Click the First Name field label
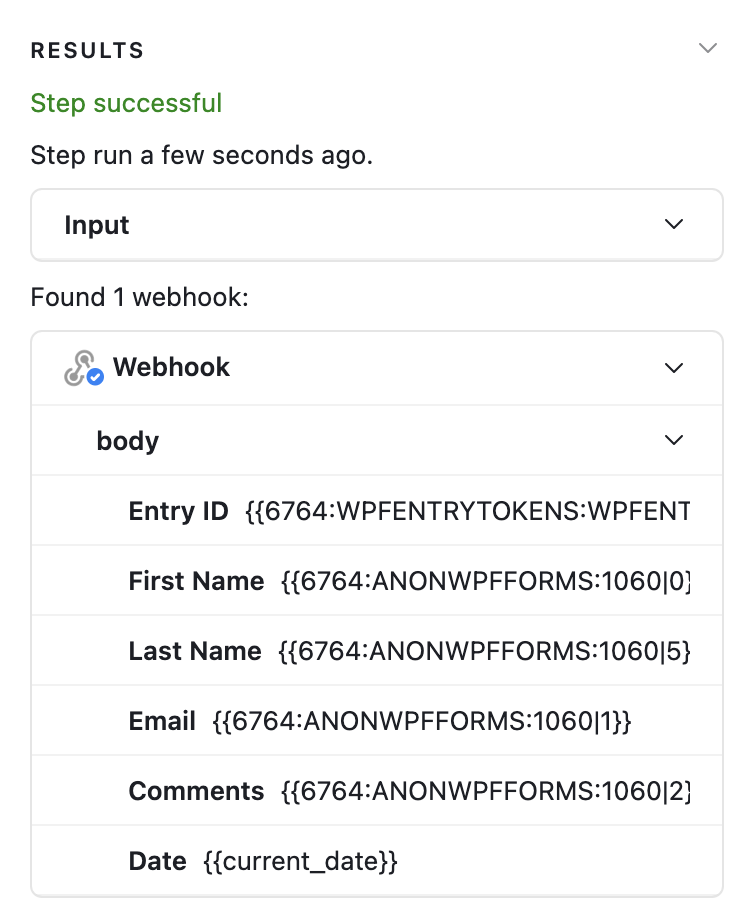The width and height of the screenshot is (752, 922). [196, 581]
